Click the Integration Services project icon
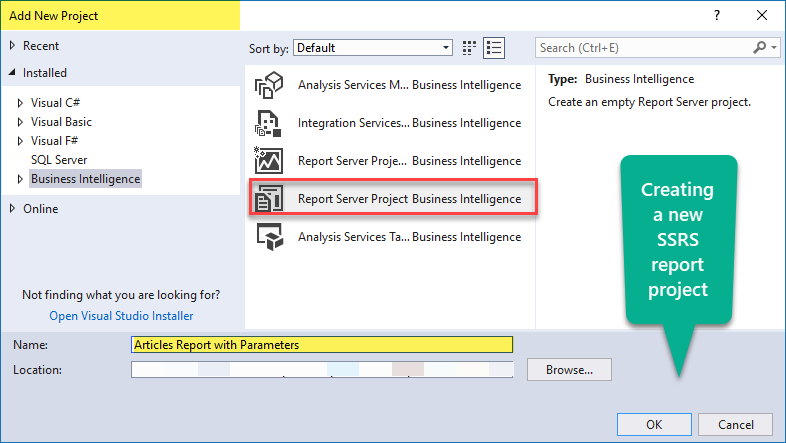Viewport: 786px width, 443px height. pos(268,123)
